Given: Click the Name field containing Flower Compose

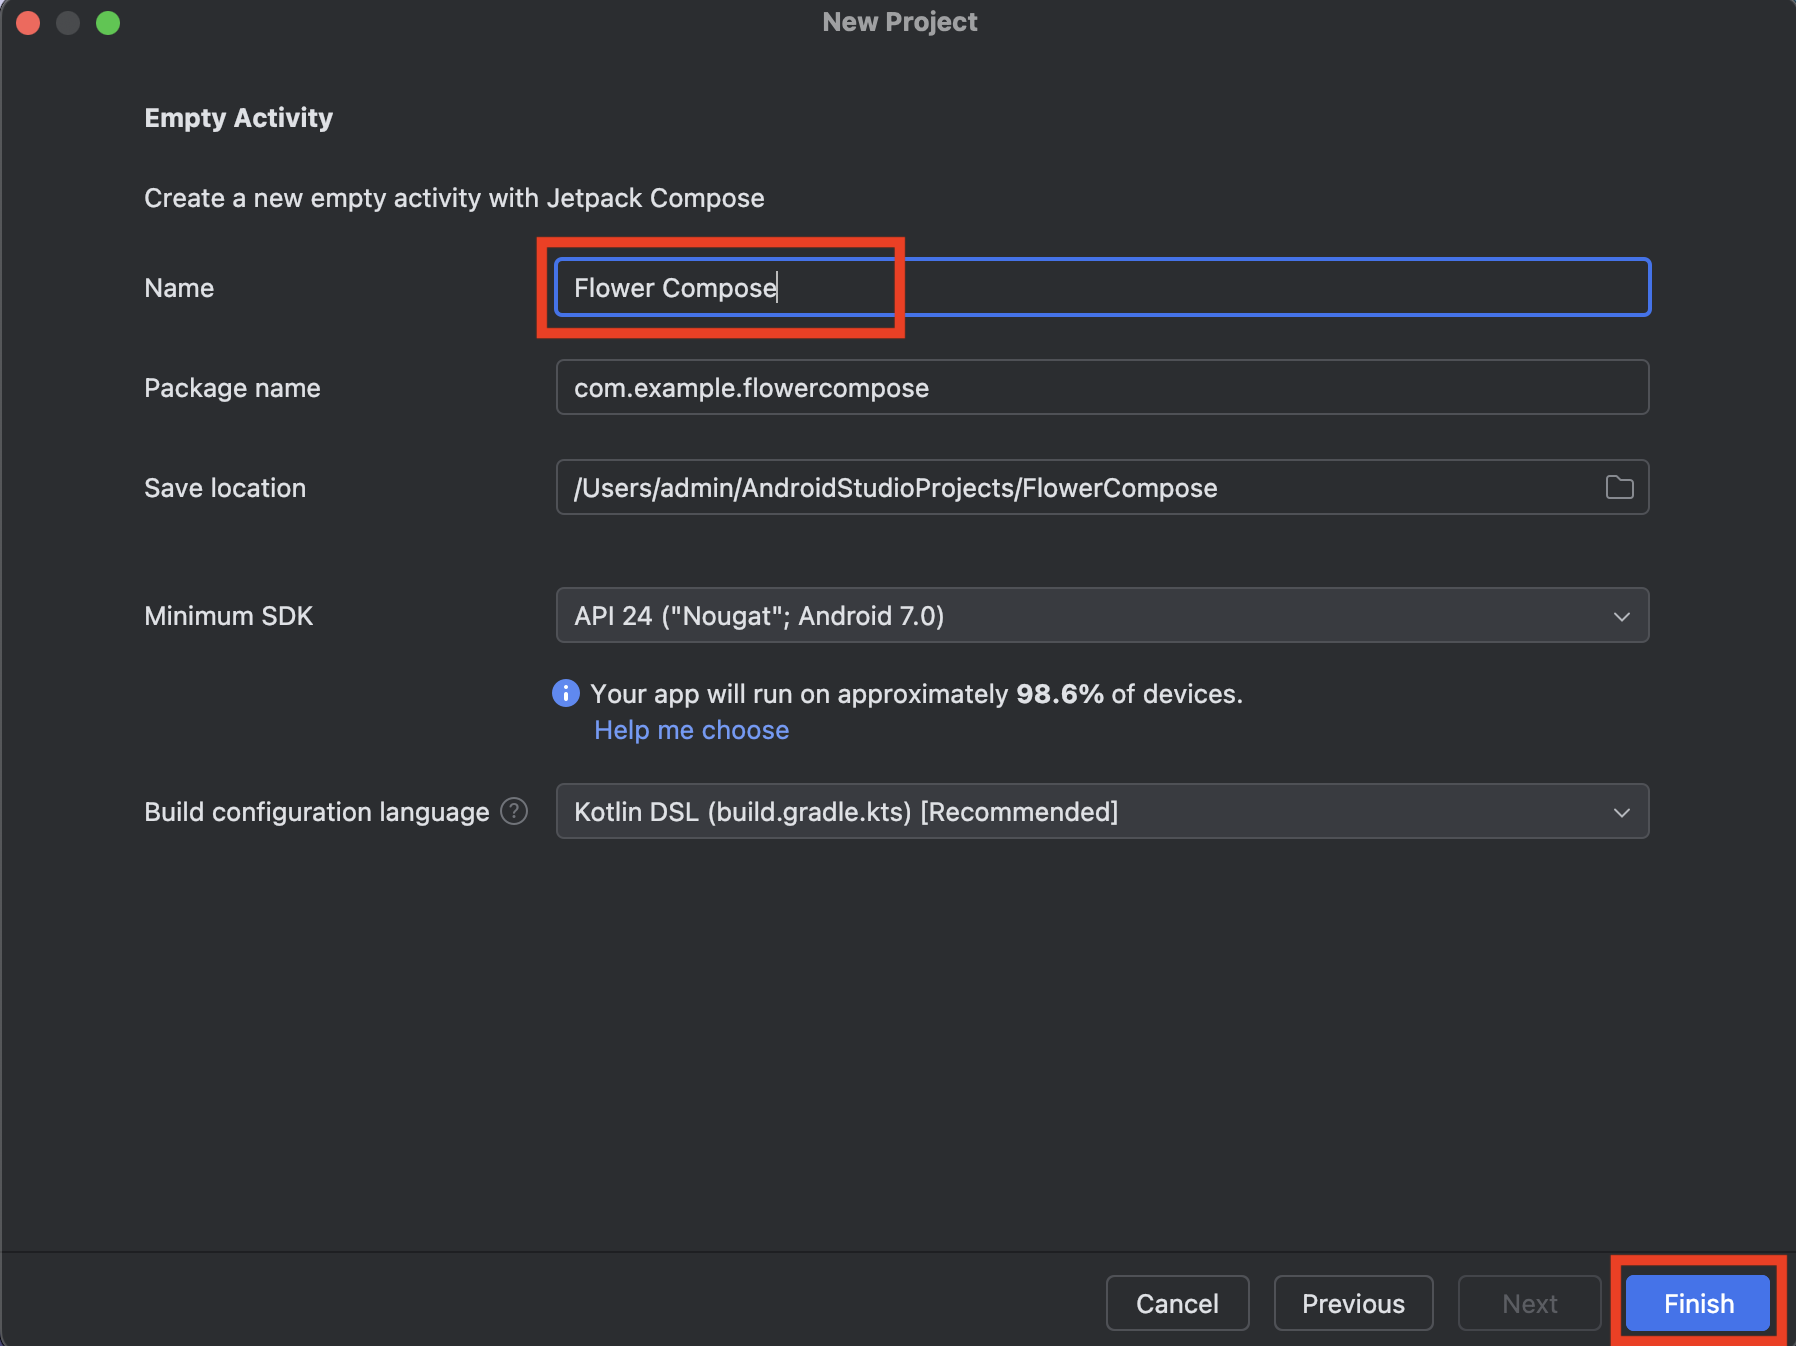Looking at the screenshot, I should [x=1102, y=288].
